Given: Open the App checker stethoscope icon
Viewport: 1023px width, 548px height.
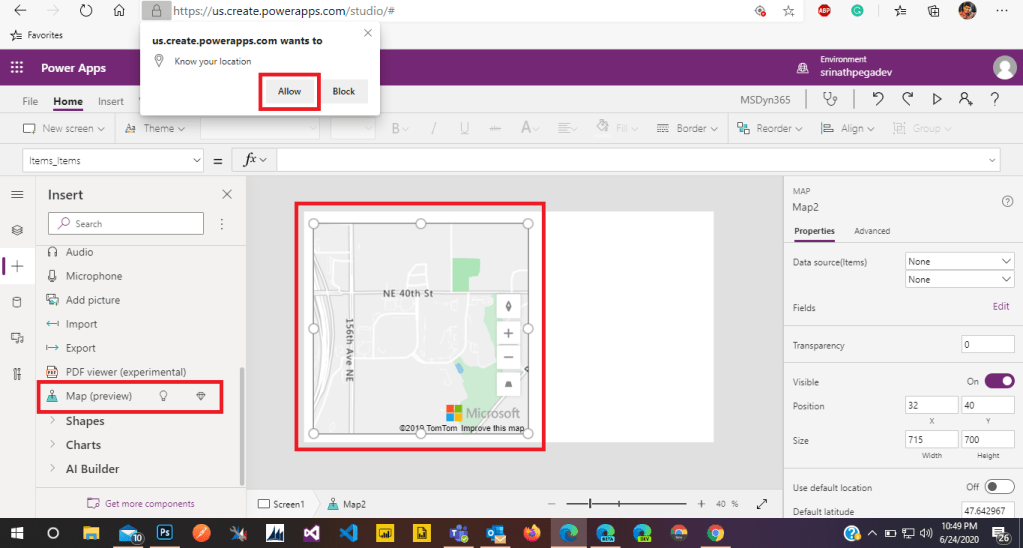Looking at the screenshot, I should coord(829,99).
